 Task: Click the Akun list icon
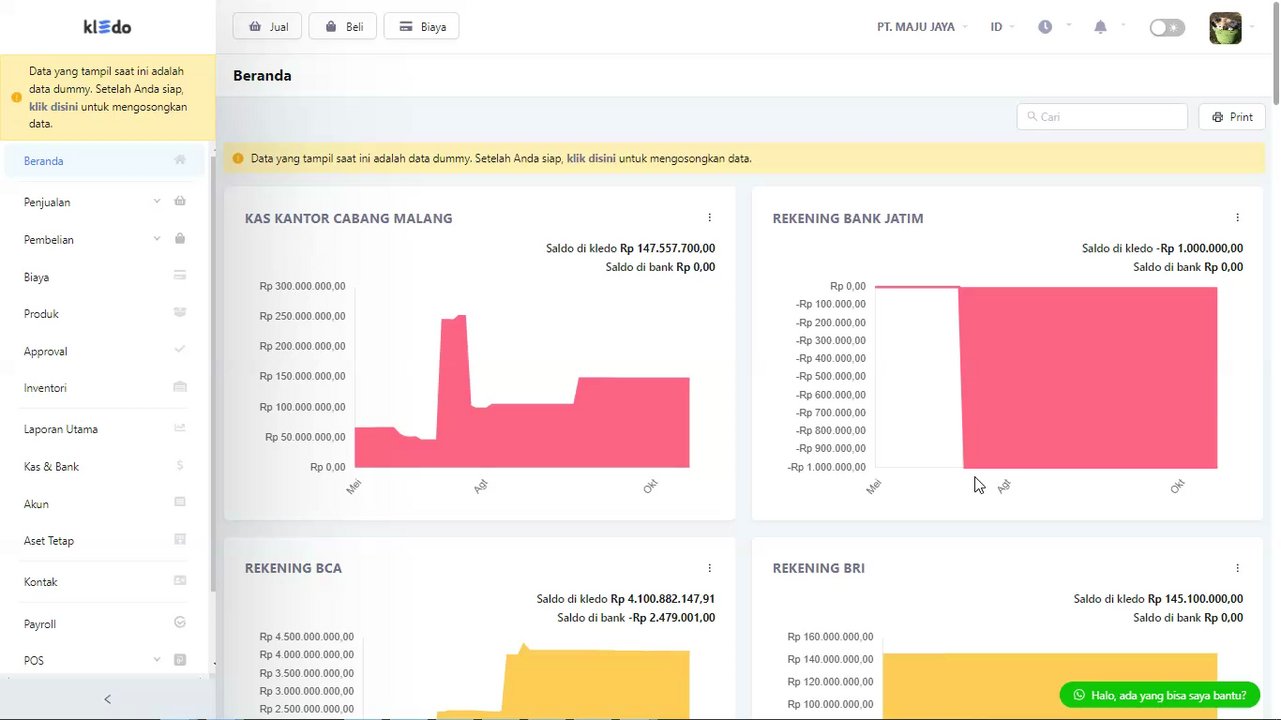pyautogui.click(x=180, y=503)
